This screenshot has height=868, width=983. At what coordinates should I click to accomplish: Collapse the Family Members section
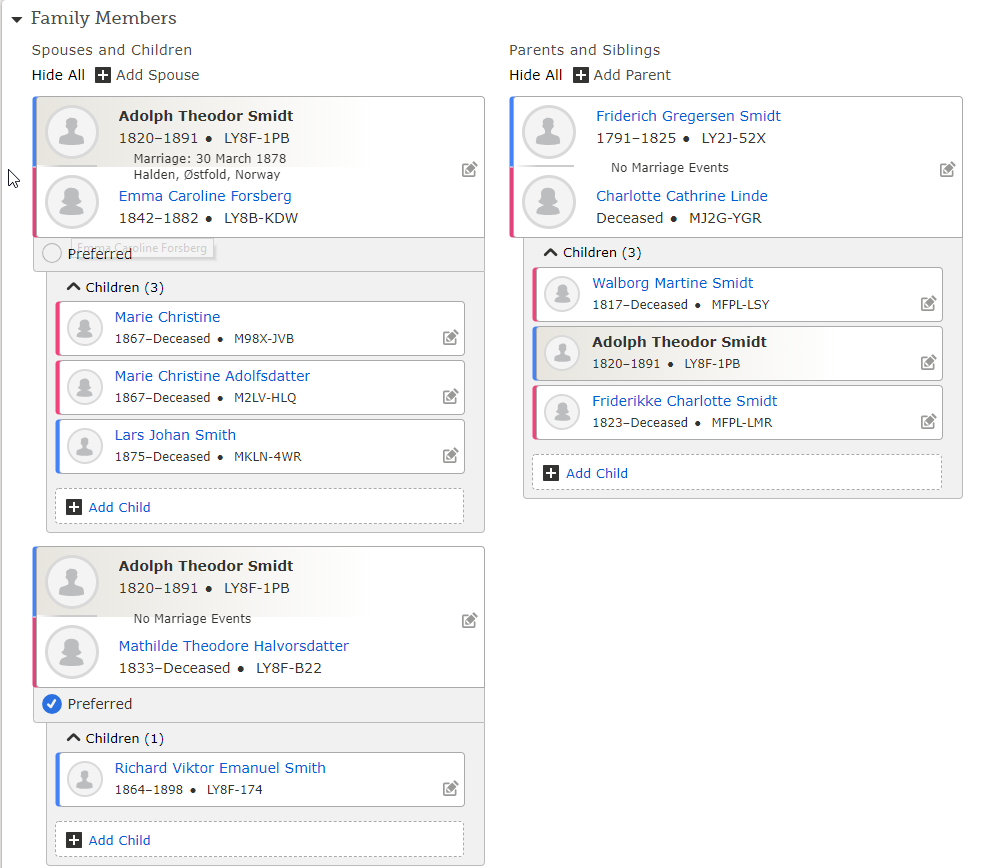(17, 19)
